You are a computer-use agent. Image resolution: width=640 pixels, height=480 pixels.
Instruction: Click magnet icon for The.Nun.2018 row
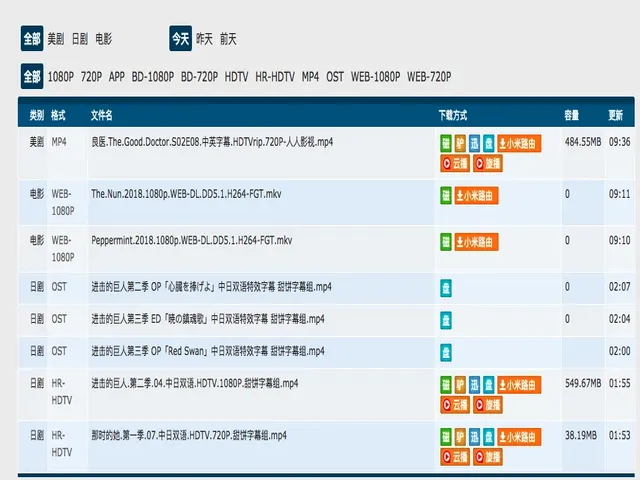446,196
